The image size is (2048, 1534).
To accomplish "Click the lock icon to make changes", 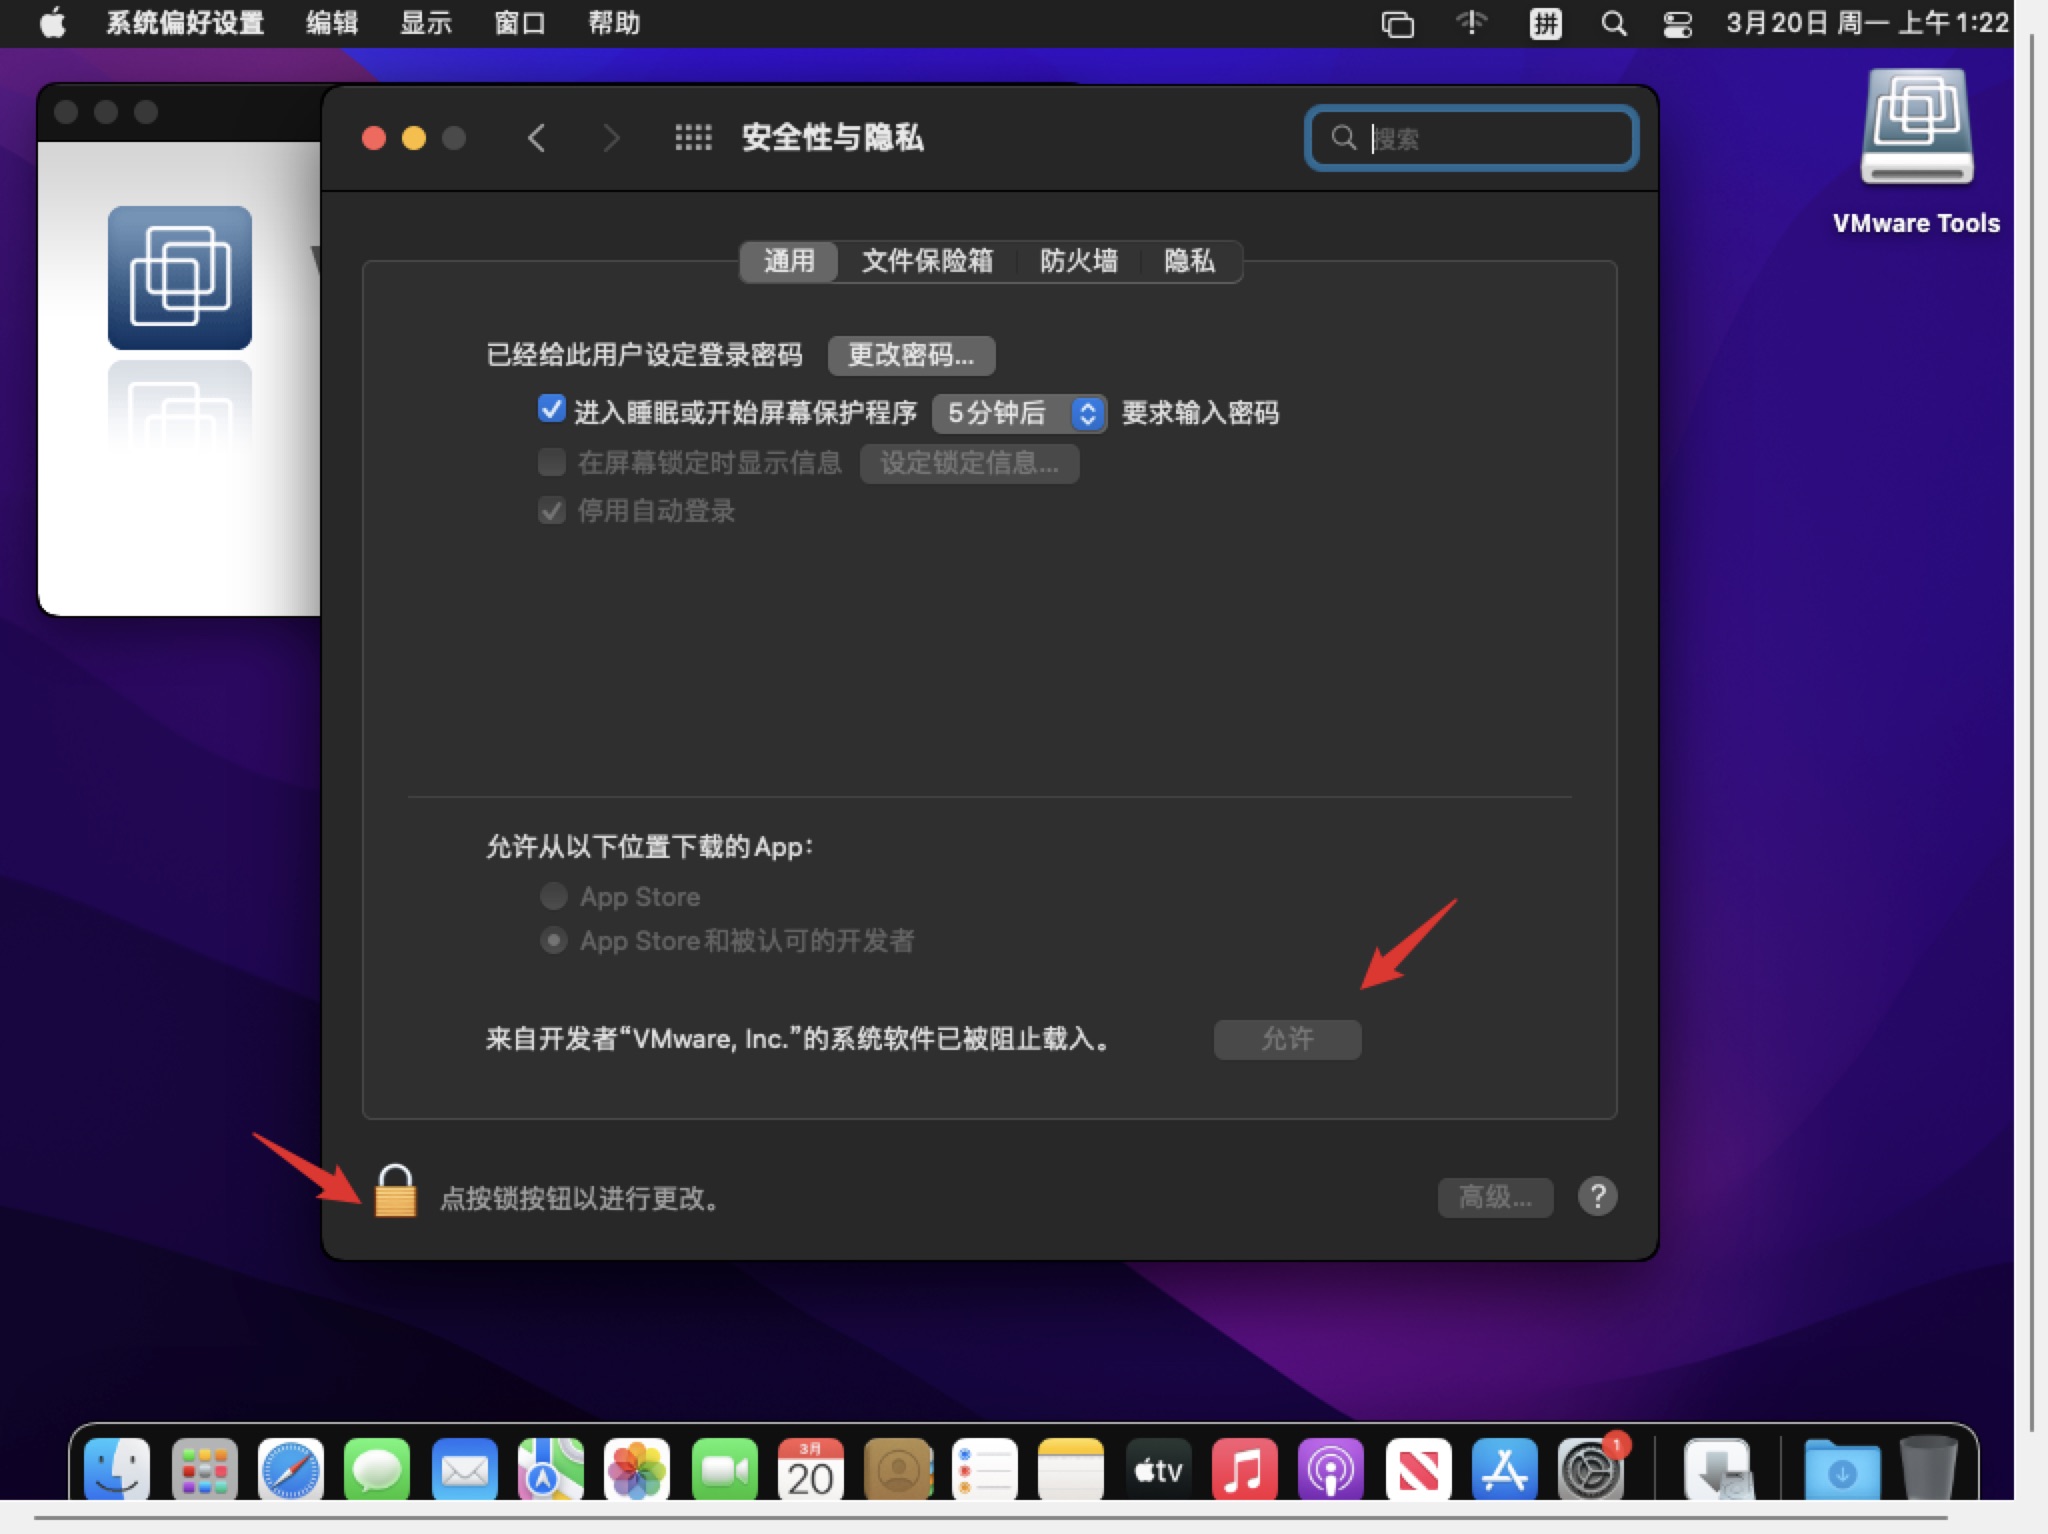I will pyautogui.click(x=395, y=1196).
